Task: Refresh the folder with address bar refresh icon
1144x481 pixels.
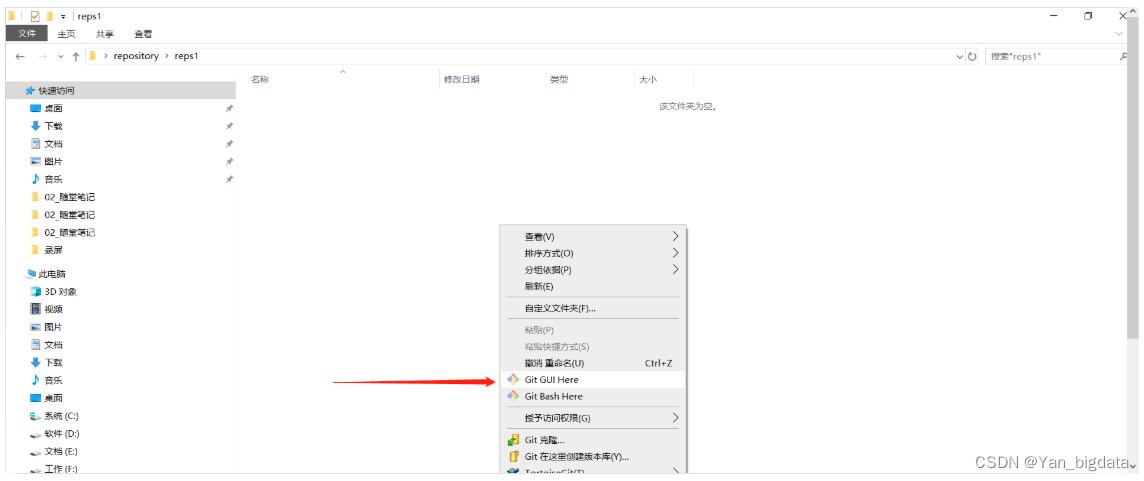Action: coord(972,56)
